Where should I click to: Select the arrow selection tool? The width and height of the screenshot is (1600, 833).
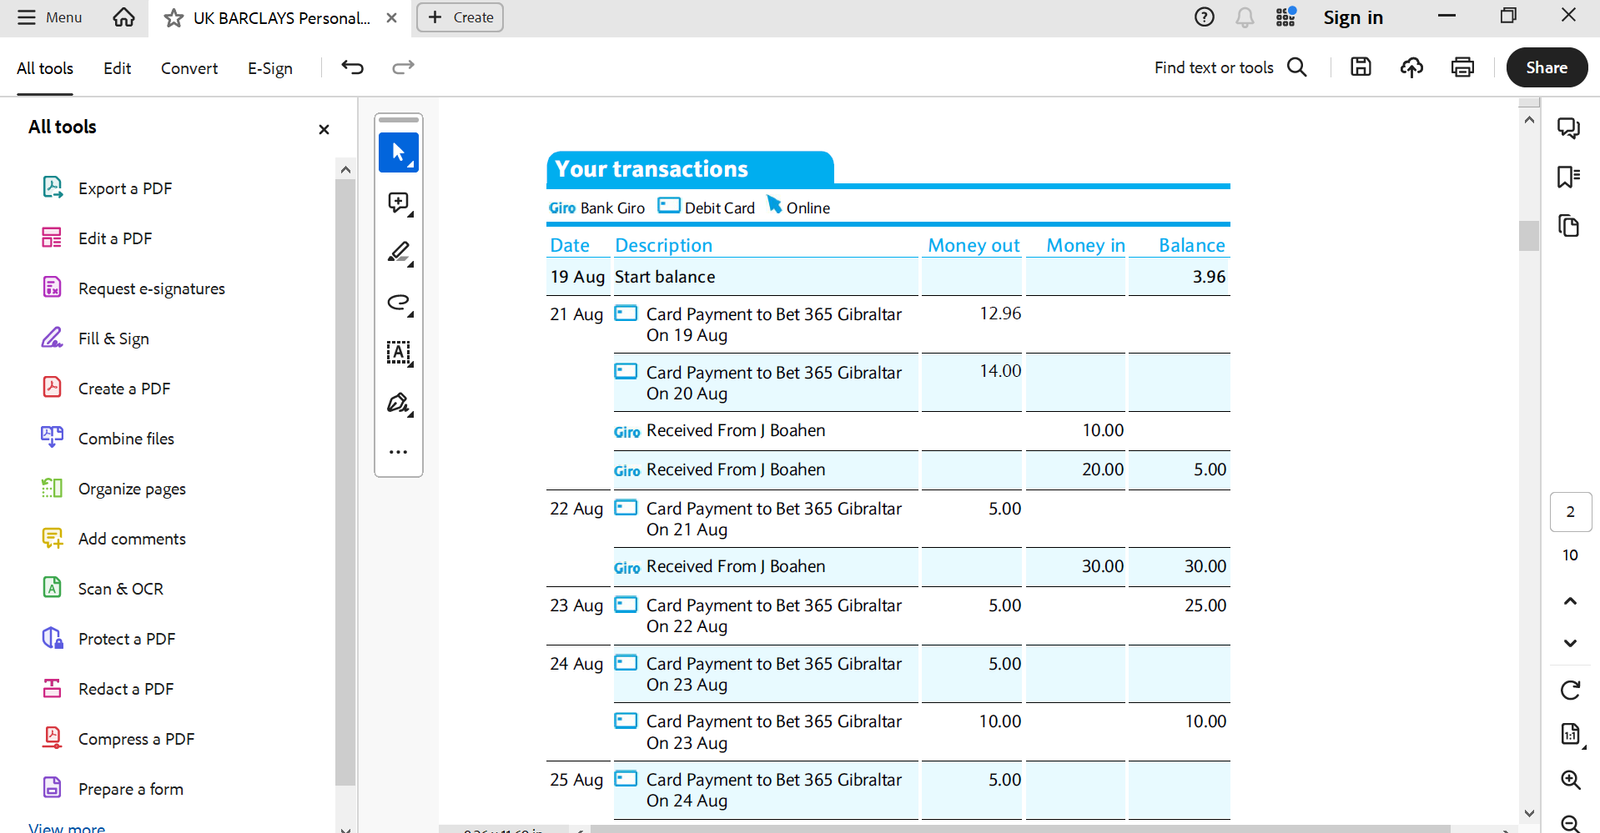(398, 153)
